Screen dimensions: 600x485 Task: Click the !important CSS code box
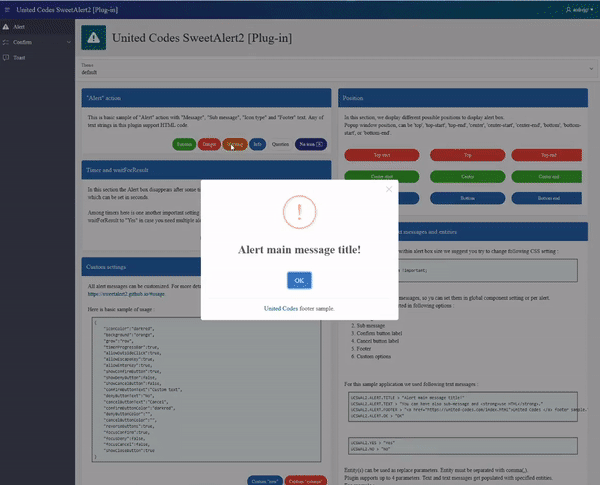tap(488, 270)
